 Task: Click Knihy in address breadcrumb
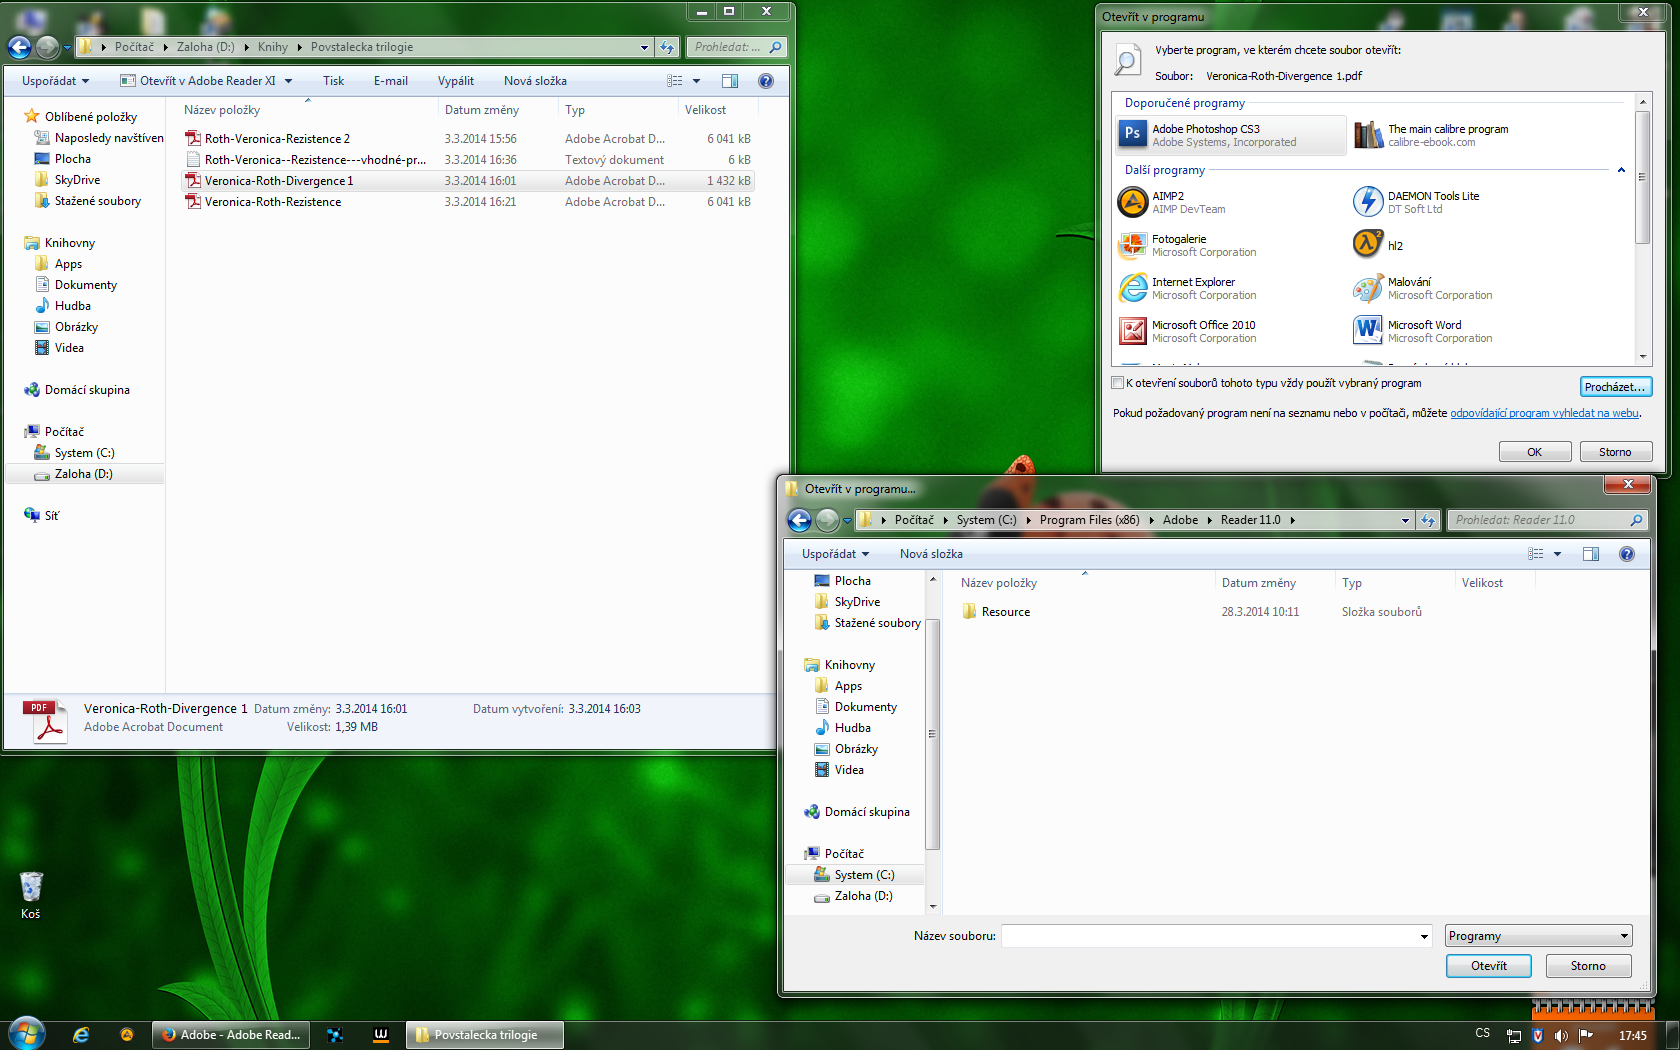[x=272, y=47]
